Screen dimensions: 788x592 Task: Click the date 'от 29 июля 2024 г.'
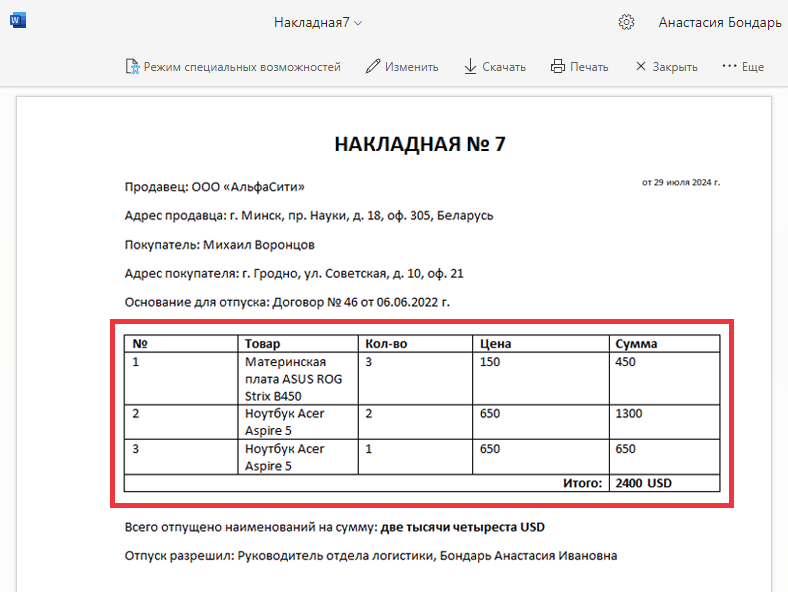tap(681, 182)
